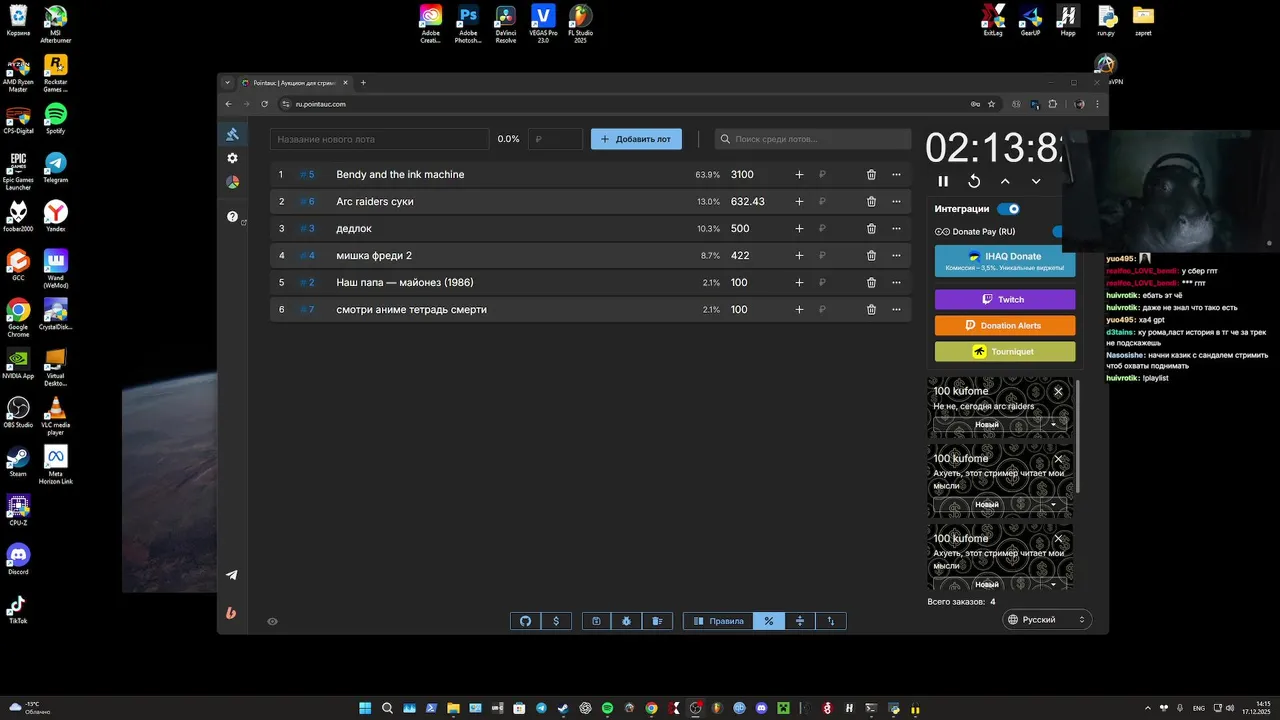Click the bug report icon
This screenshot has height=720, width=1280.
pyautogui.click(x=627, y=621)
